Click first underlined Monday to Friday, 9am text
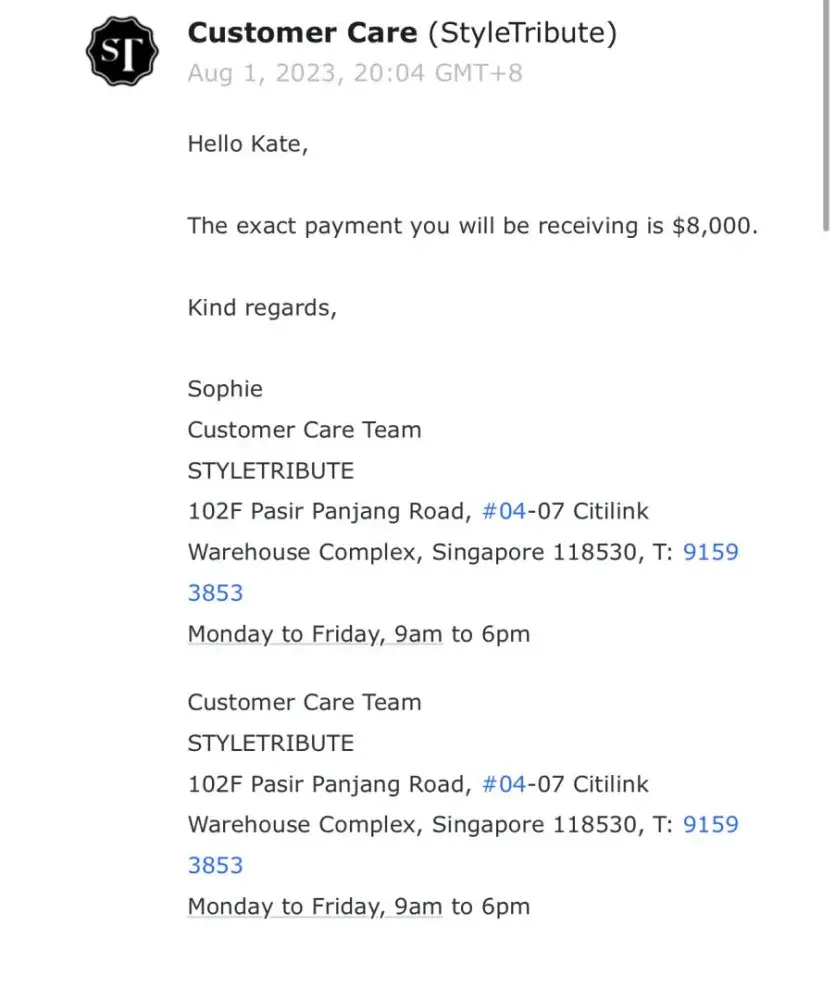The width and height of the screenshot is (835, 1000). point(314,634)
